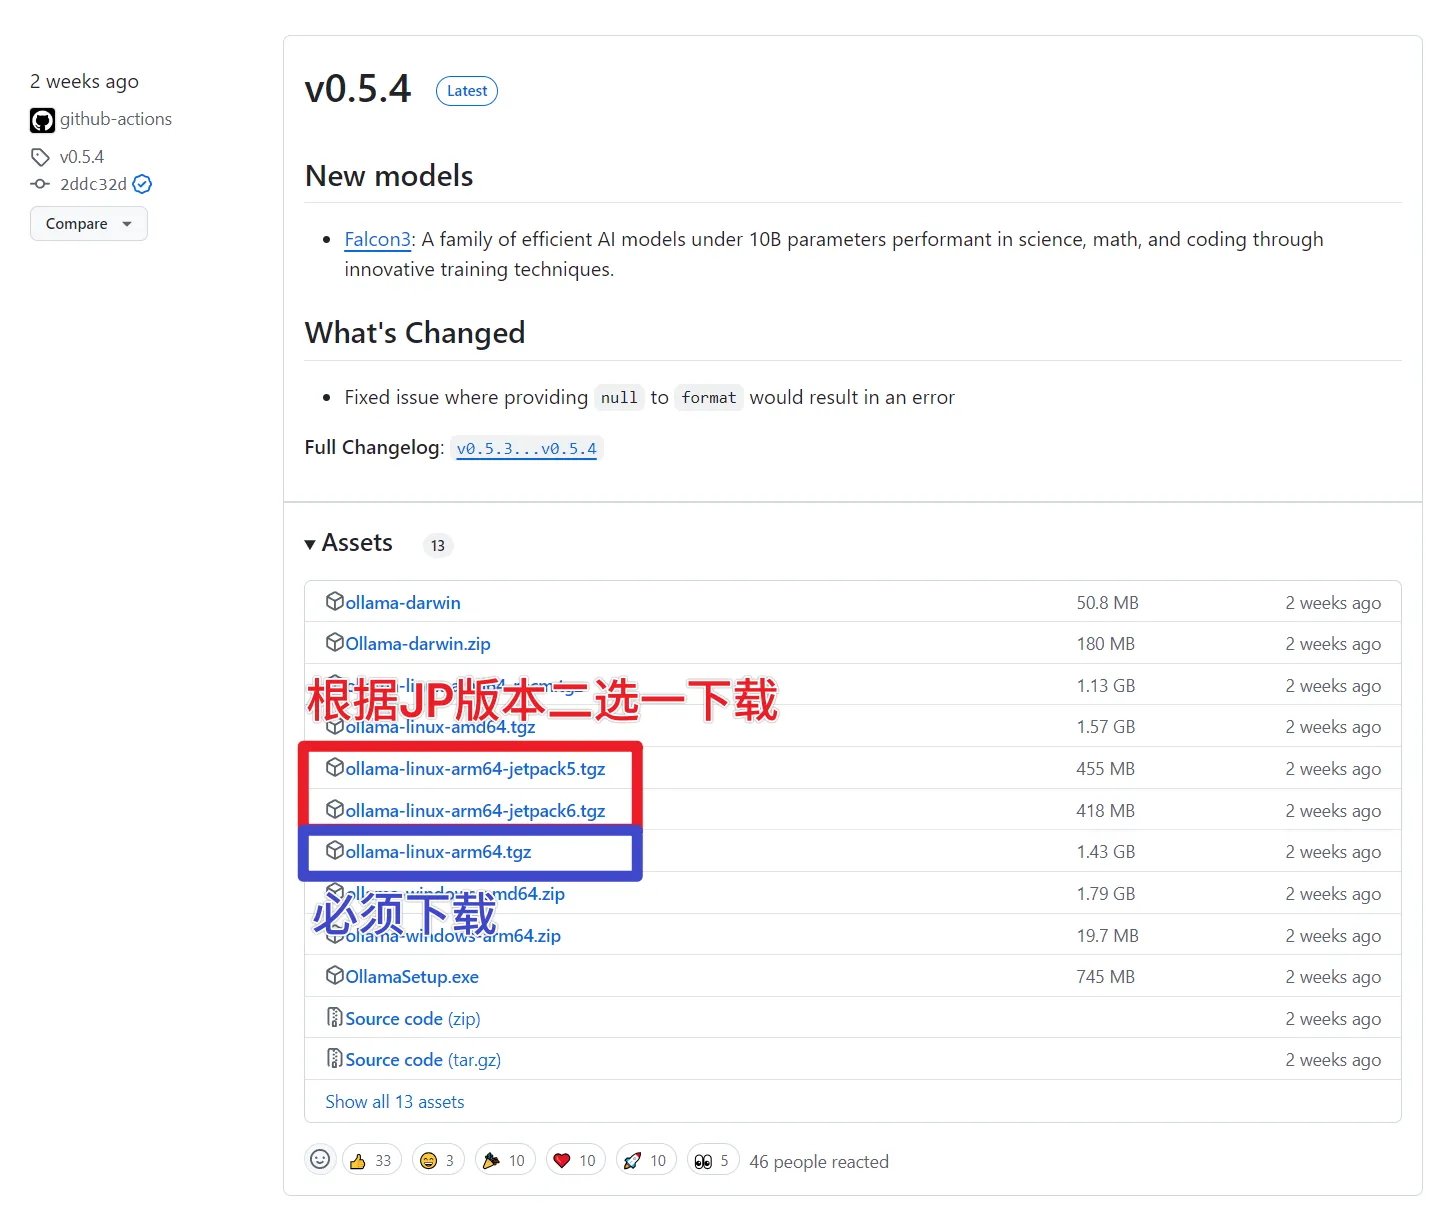This screenshot has width=1445, height=1222.
Task: Open the v0.5.3...v0.5.4 changelog link
Action: tap(527, 449)
